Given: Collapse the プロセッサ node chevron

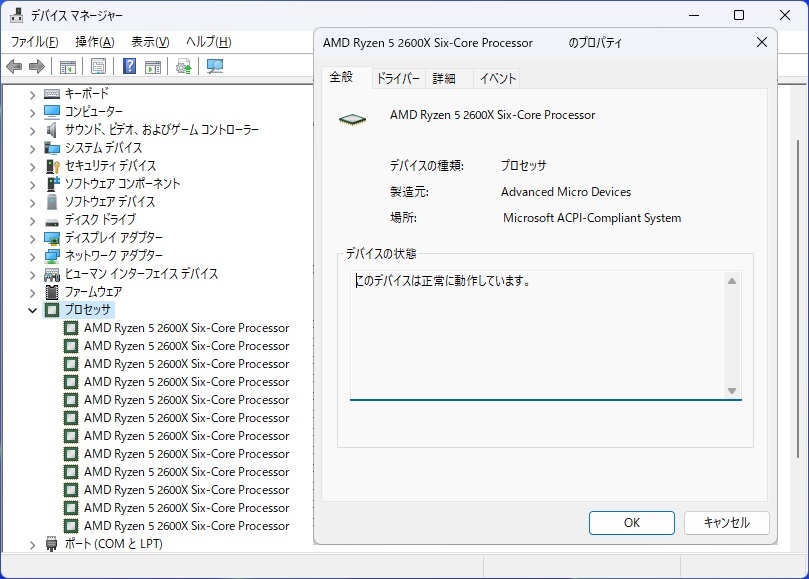Looking at the screenshot, I should click(33, 311).
